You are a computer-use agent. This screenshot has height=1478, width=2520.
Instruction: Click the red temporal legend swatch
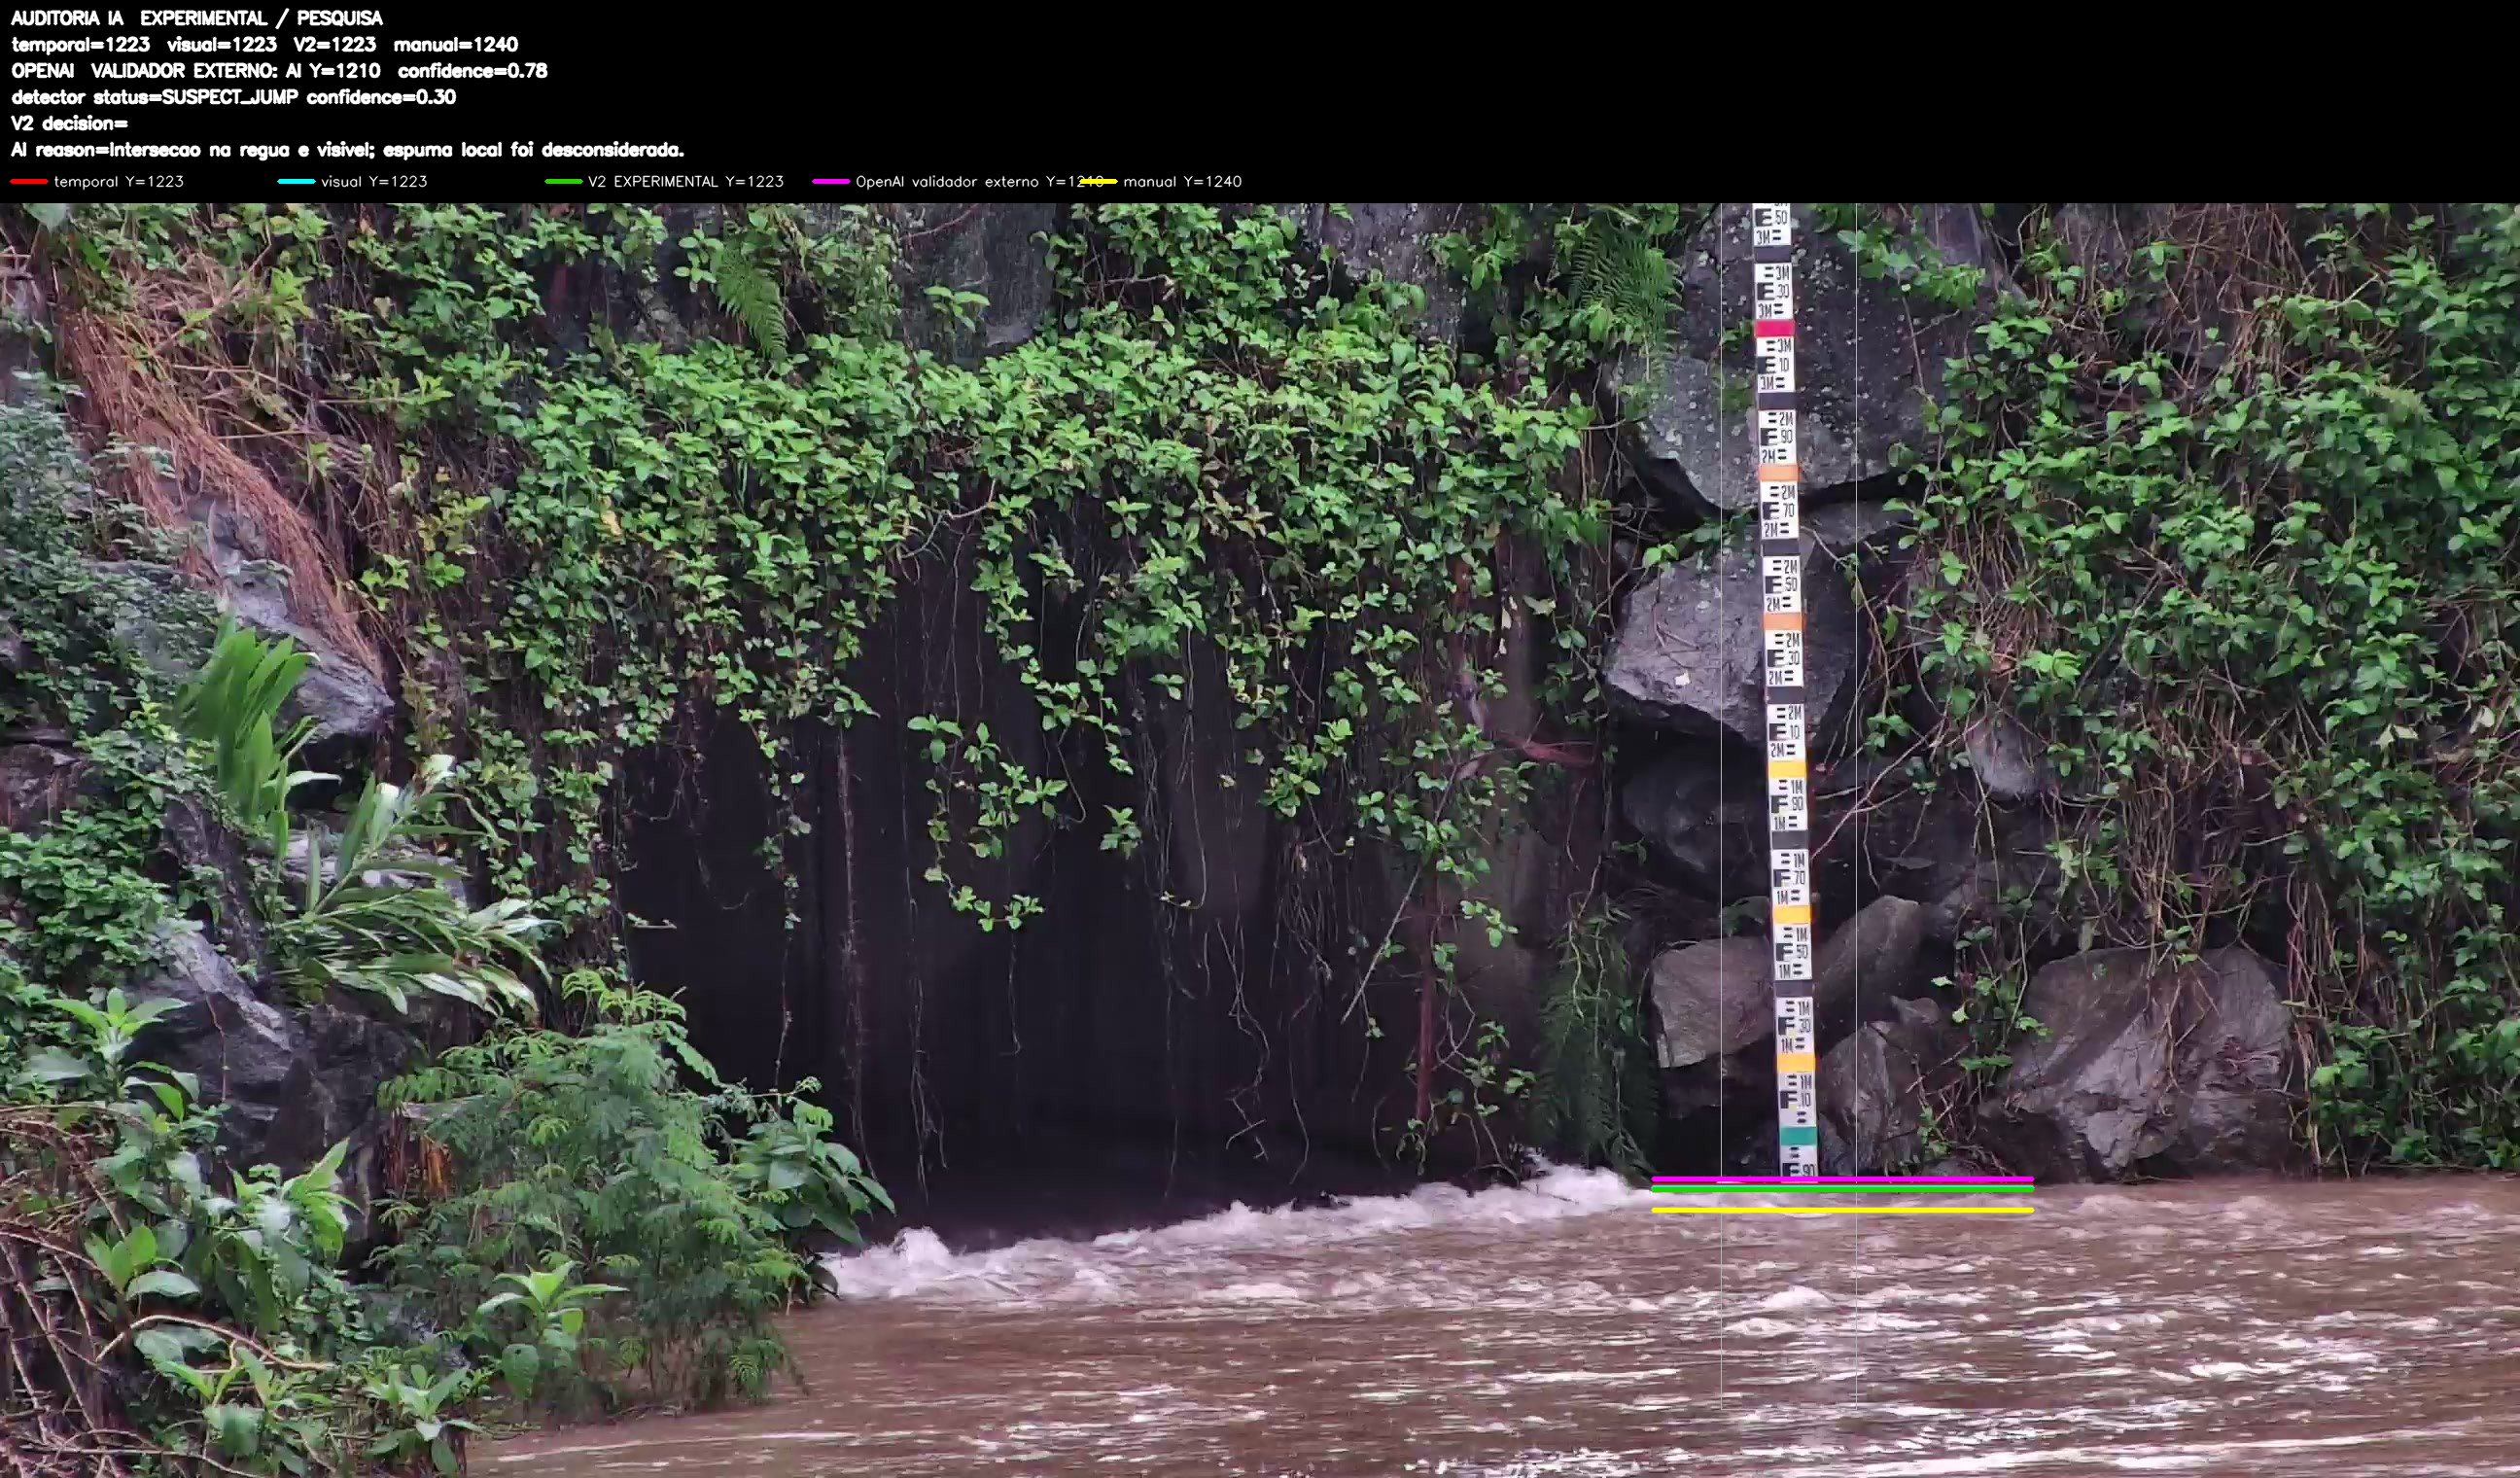click(x=29, y=181)
